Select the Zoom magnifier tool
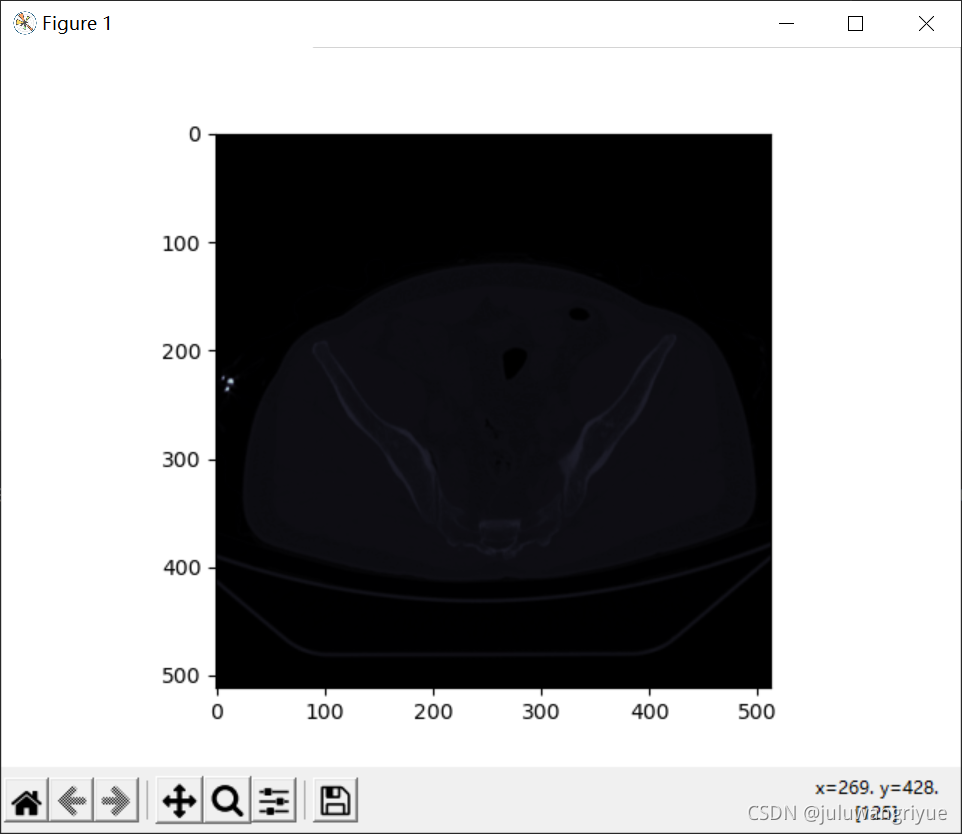 coord(227,800)
